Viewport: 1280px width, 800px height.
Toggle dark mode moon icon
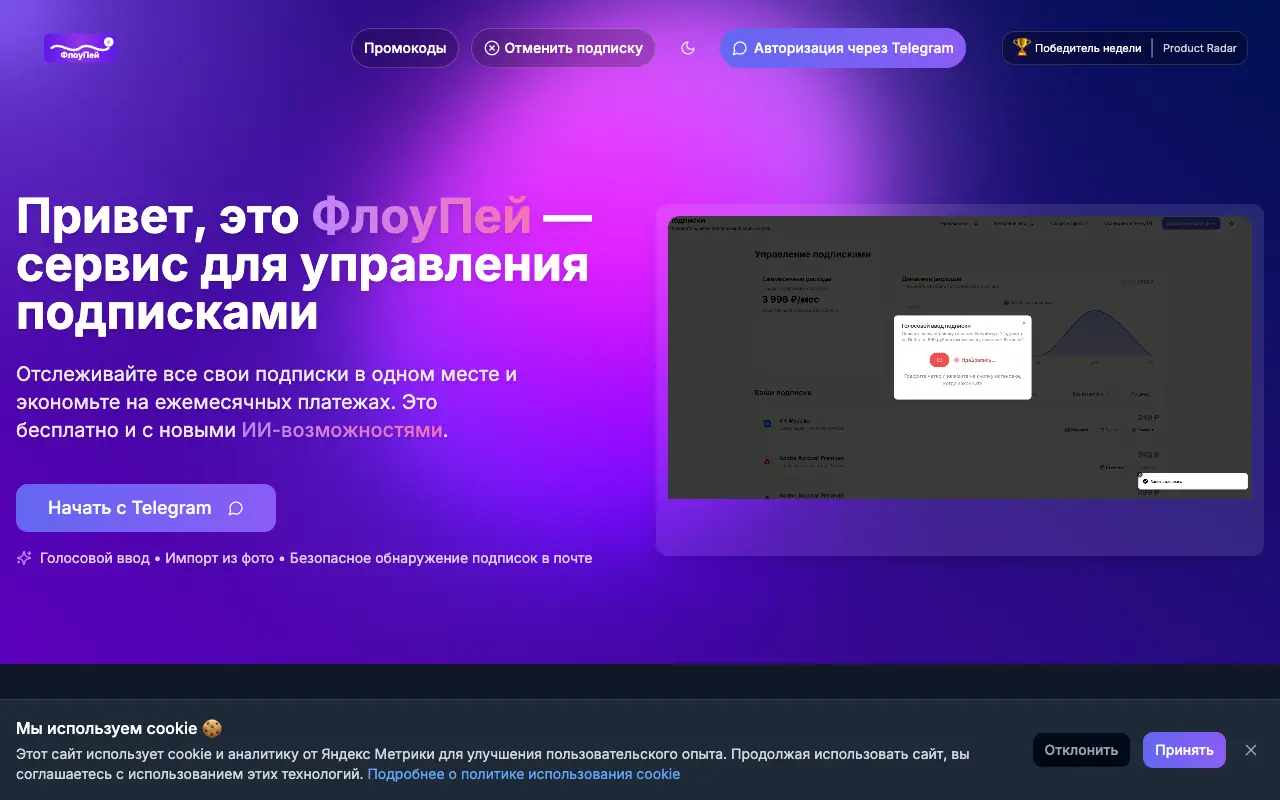pos(688,48)
